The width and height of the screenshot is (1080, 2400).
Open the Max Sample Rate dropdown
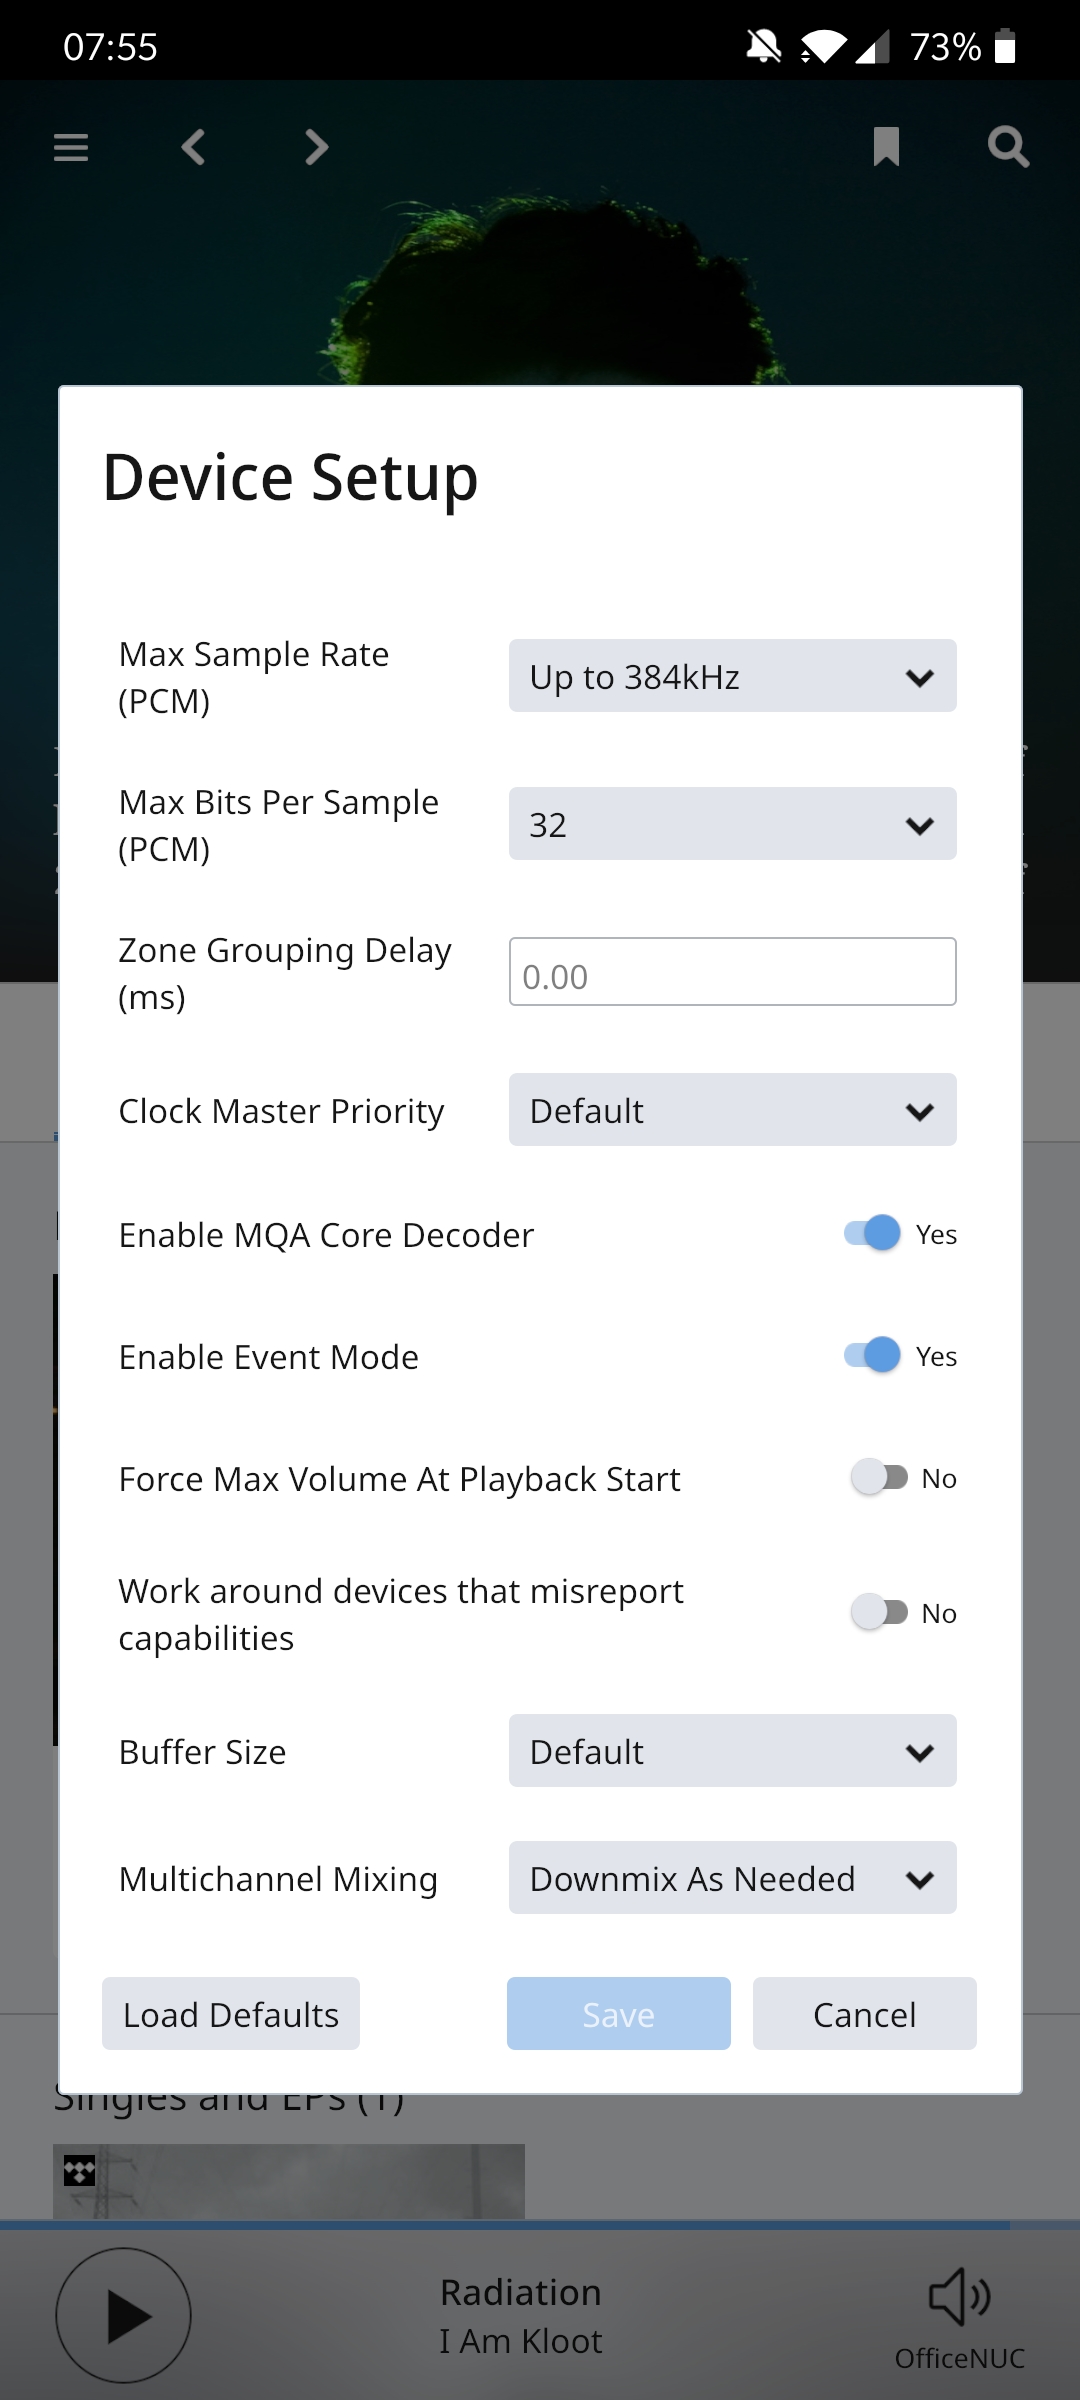tap(732, 676)
